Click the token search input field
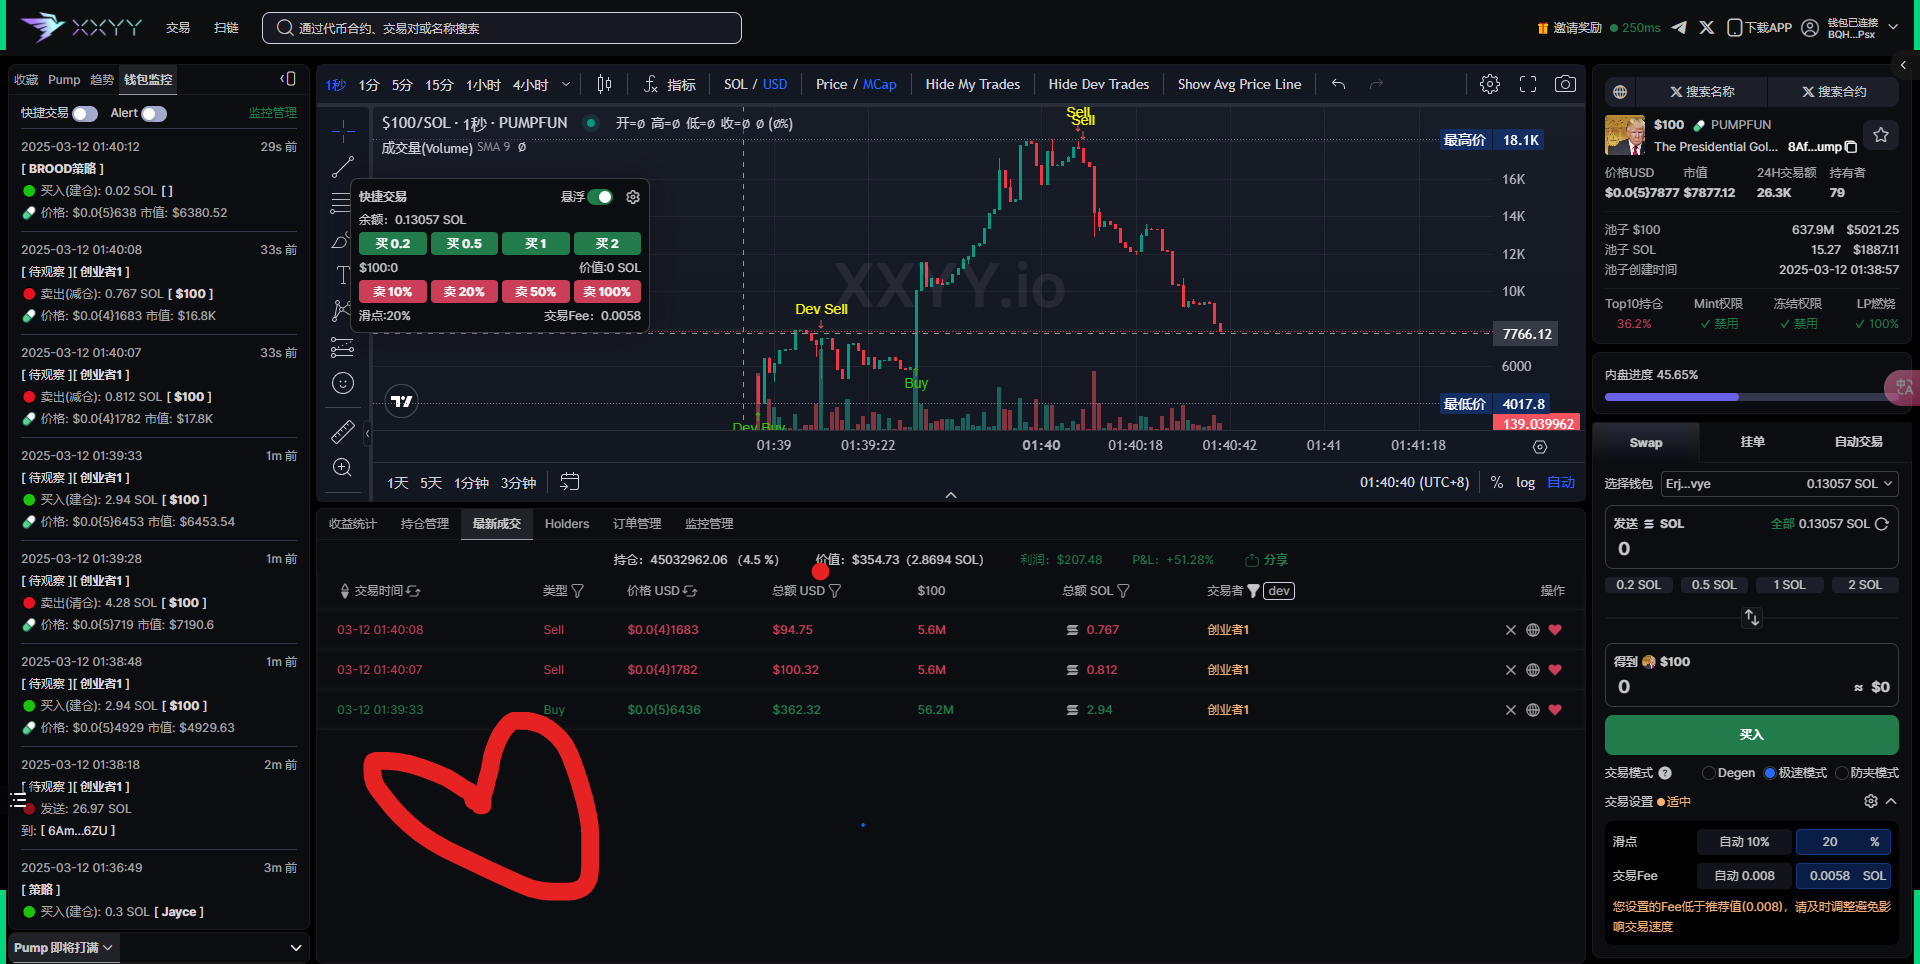1920x964 pixels. (502, 28)
